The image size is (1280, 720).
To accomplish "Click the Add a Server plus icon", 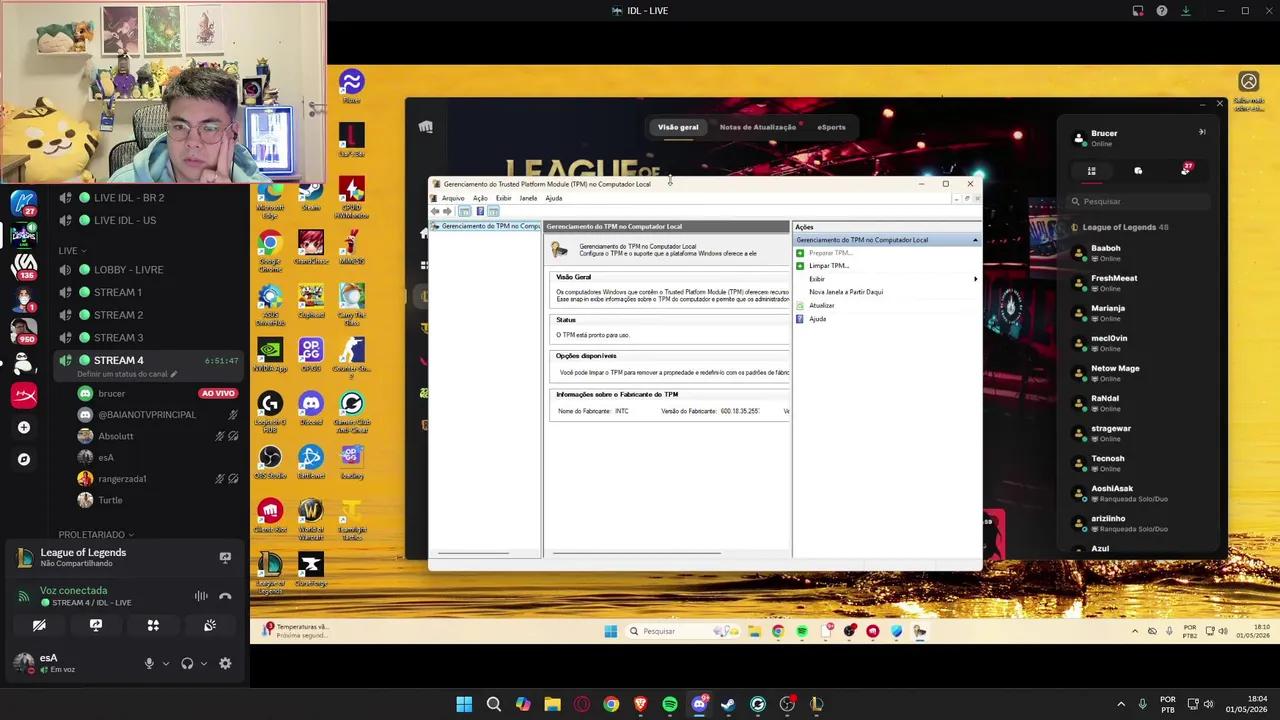I will point(24,428).
